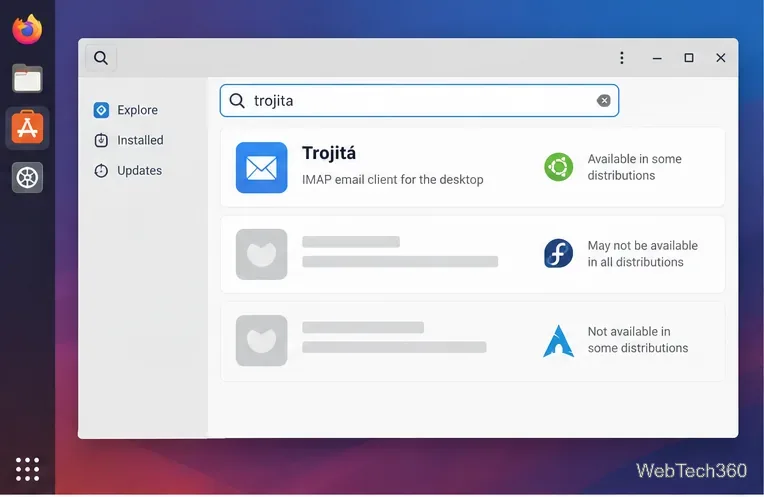
Task: Open the Files app in the dock
Action: 27,78
